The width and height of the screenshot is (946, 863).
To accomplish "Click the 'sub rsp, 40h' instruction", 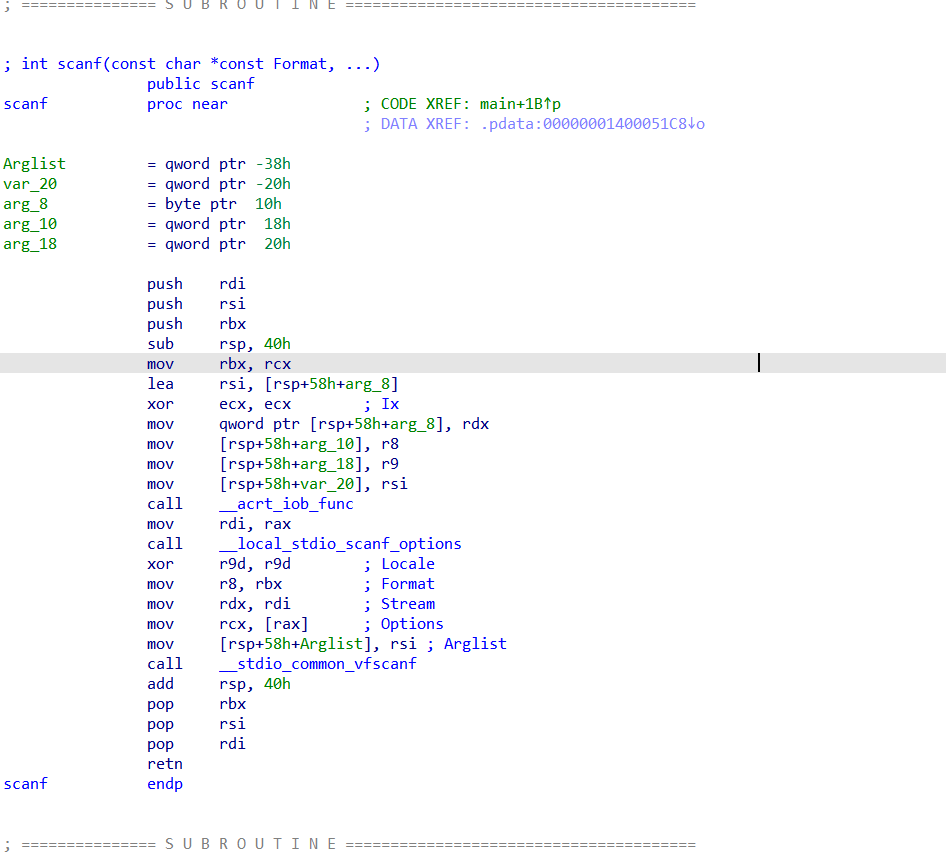I will 219,343.
